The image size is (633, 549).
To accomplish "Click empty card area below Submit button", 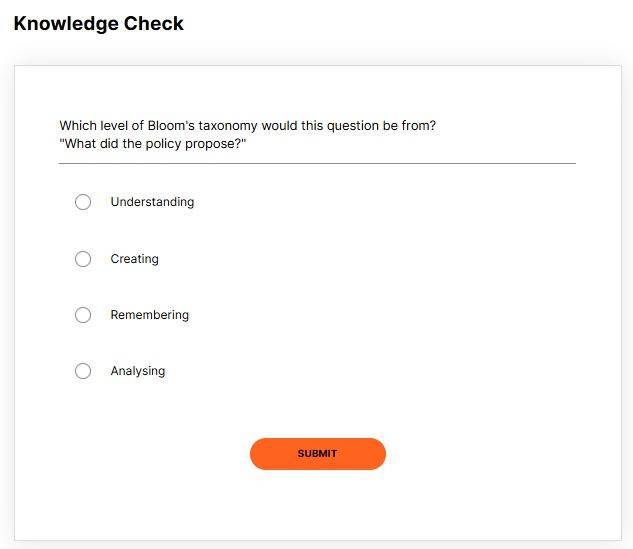I will 317,507.
